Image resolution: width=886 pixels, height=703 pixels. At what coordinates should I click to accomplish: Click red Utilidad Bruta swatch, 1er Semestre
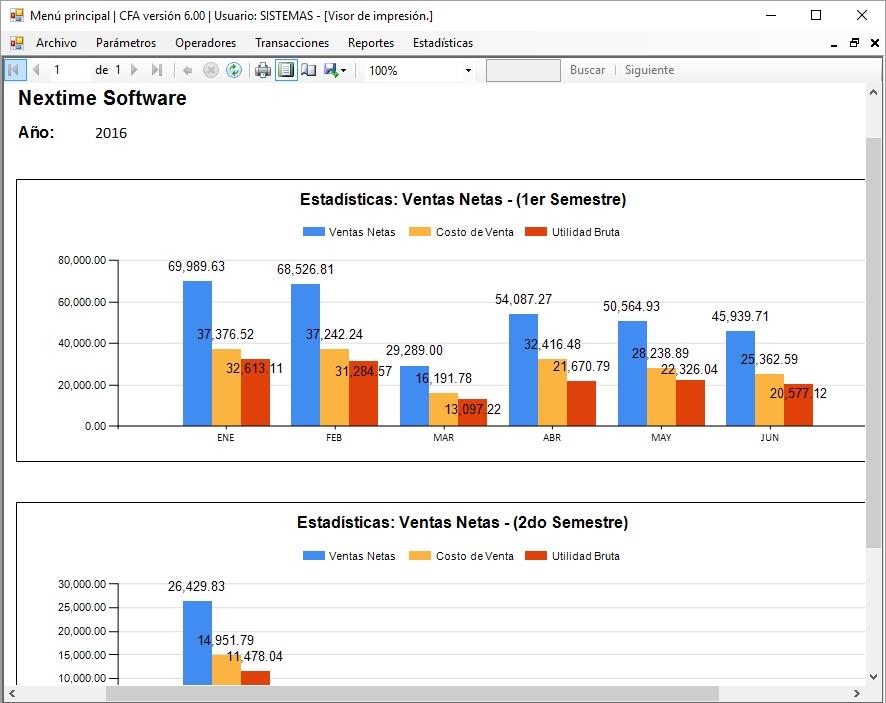click(536, 232)
